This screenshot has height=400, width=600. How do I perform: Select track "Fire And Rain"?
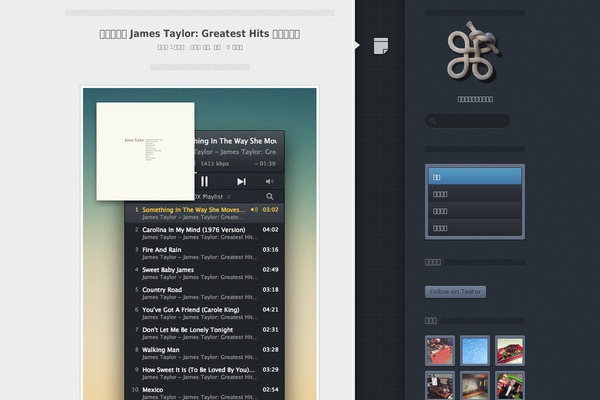204,253
